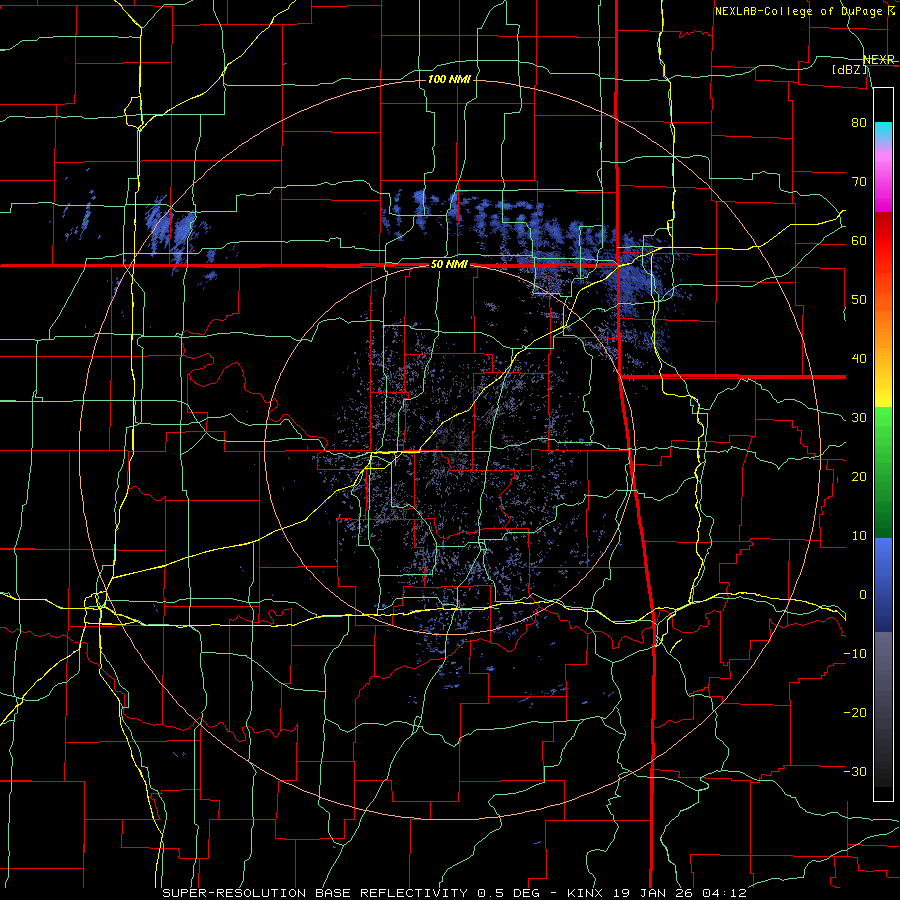Click the blue segment of the color bar
Viewport: 900px width, 900px height.
tap(883, 584)
